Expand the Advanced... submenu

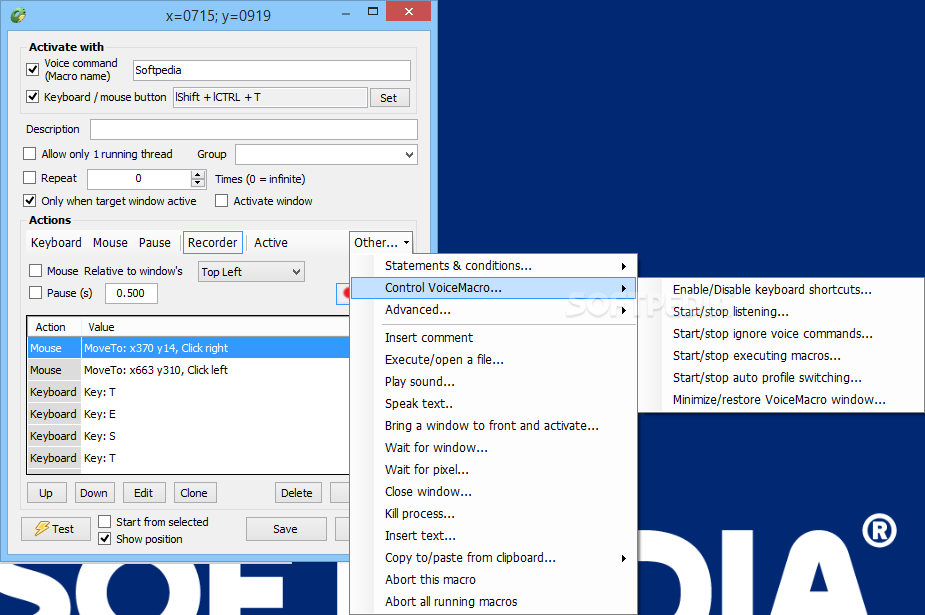point(494,310)
